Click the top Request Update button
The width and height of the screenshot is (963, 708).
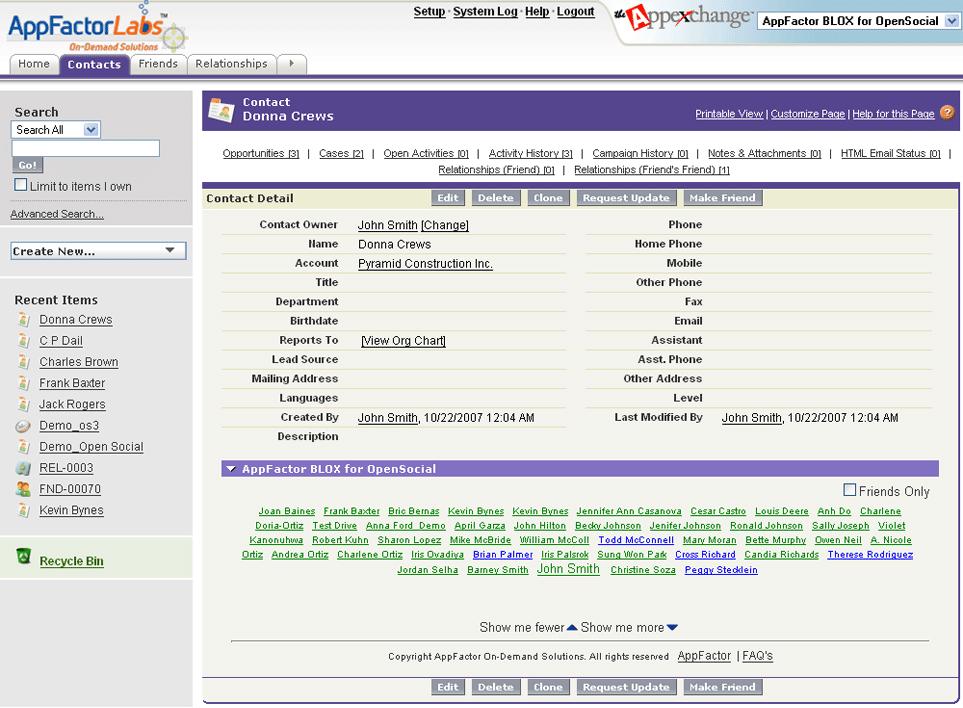click(x=626, y=198)
